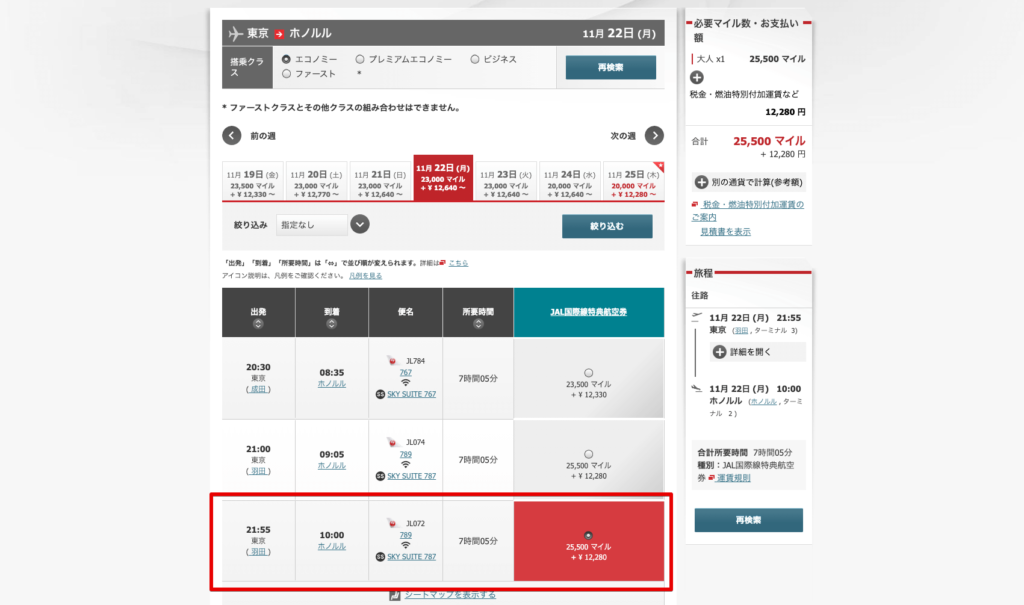Click the Wi-Fi icon for flight JL784
The height and width of the screenshot is (605, 1024).
[406, 383]
